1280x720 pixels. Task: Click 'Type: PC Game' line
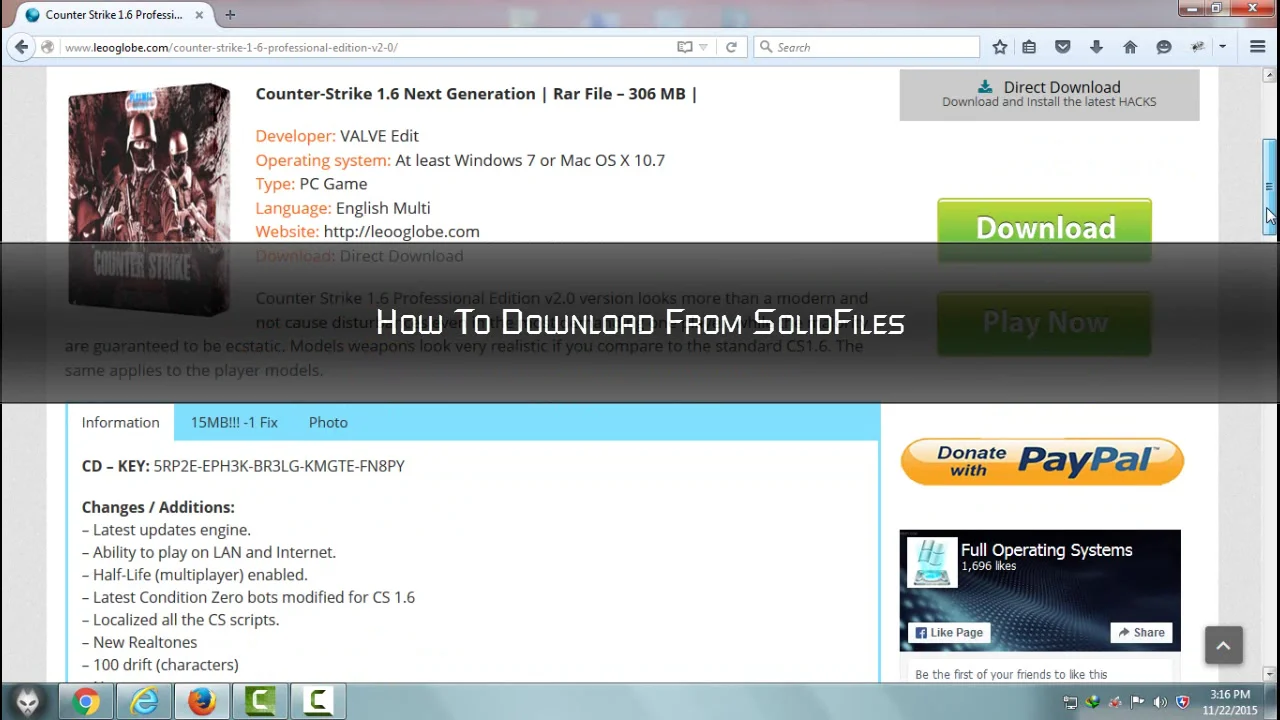(311, 184)
